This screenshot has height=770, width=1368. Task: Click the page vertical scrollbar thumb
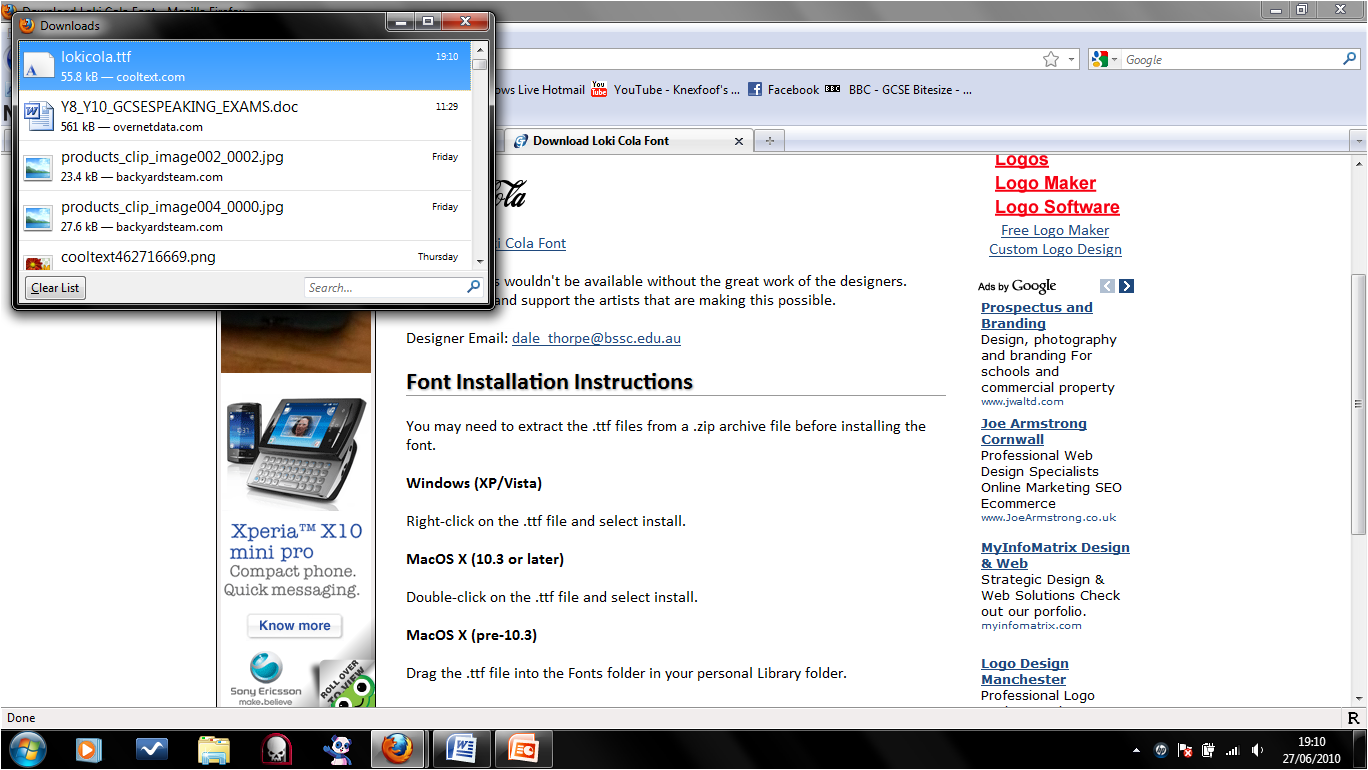pos(1358,404)
